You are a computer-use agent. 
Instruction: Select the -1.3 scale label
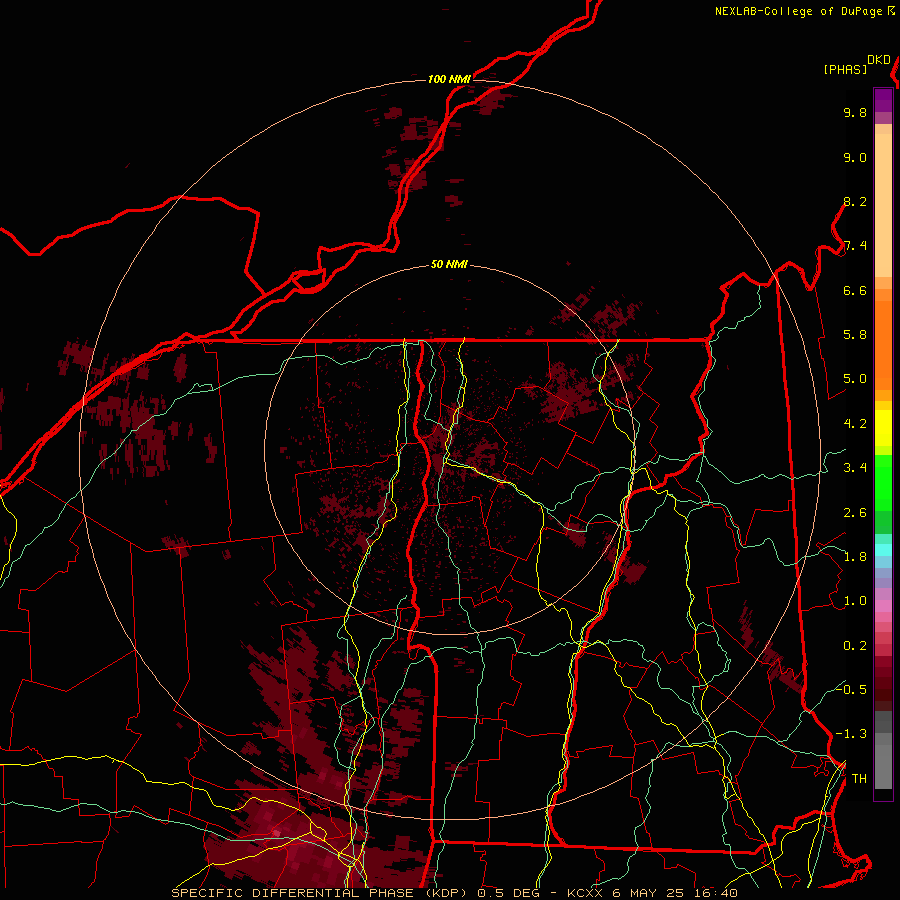[x=851, y=734]
